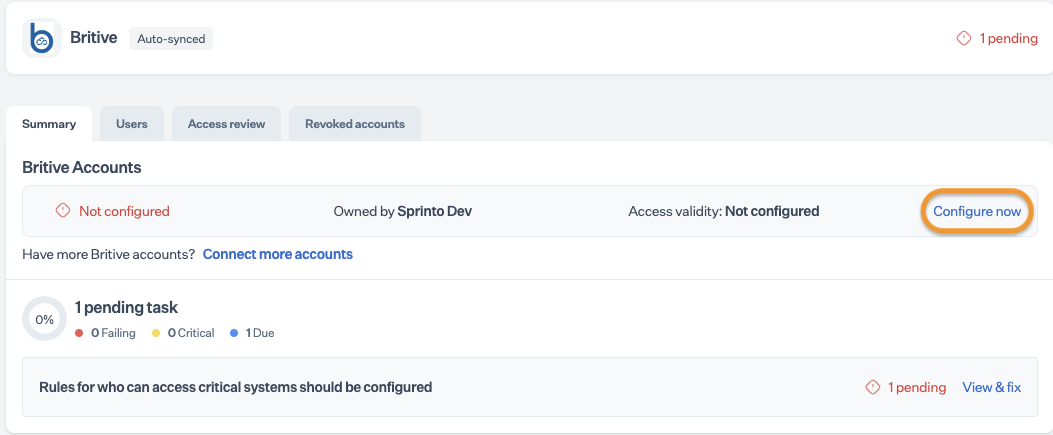Click the 1 pending text in header

click(x=1008, y=39)
